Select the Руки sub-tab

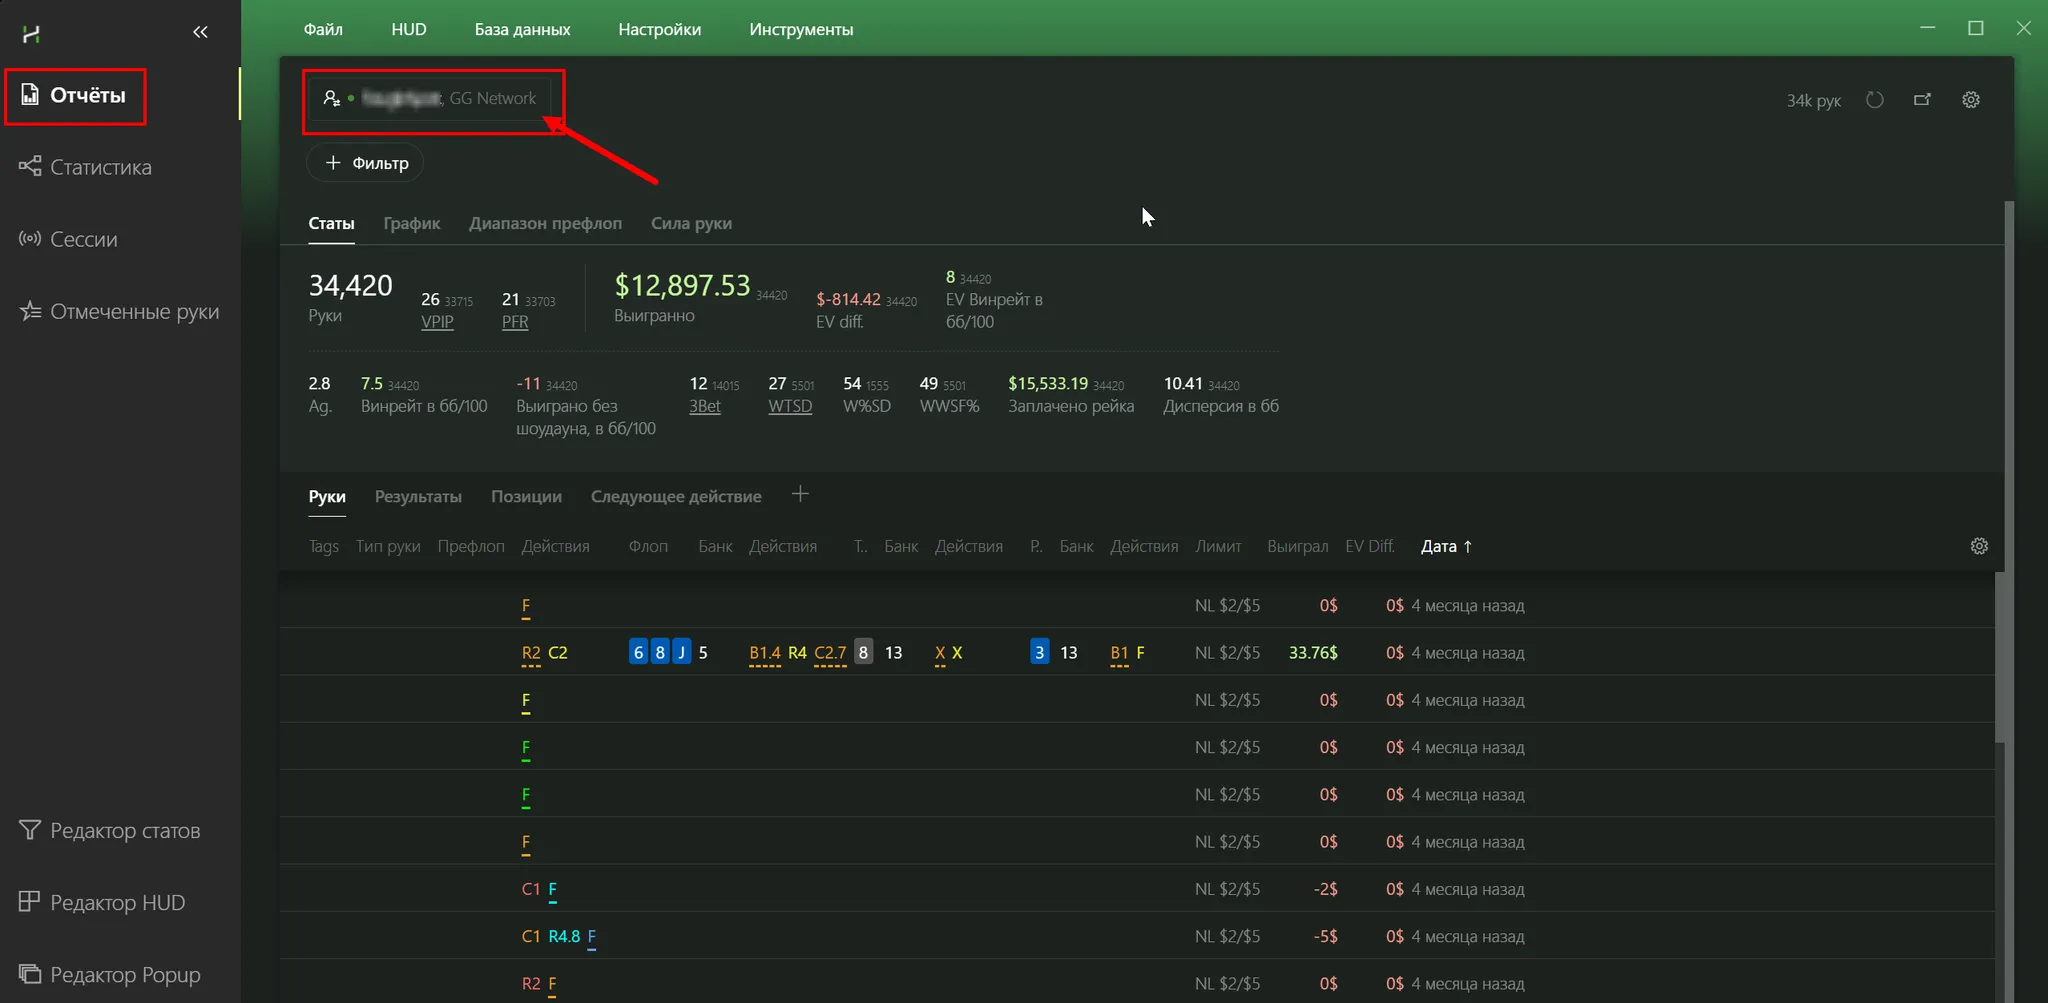pos(327,496)
